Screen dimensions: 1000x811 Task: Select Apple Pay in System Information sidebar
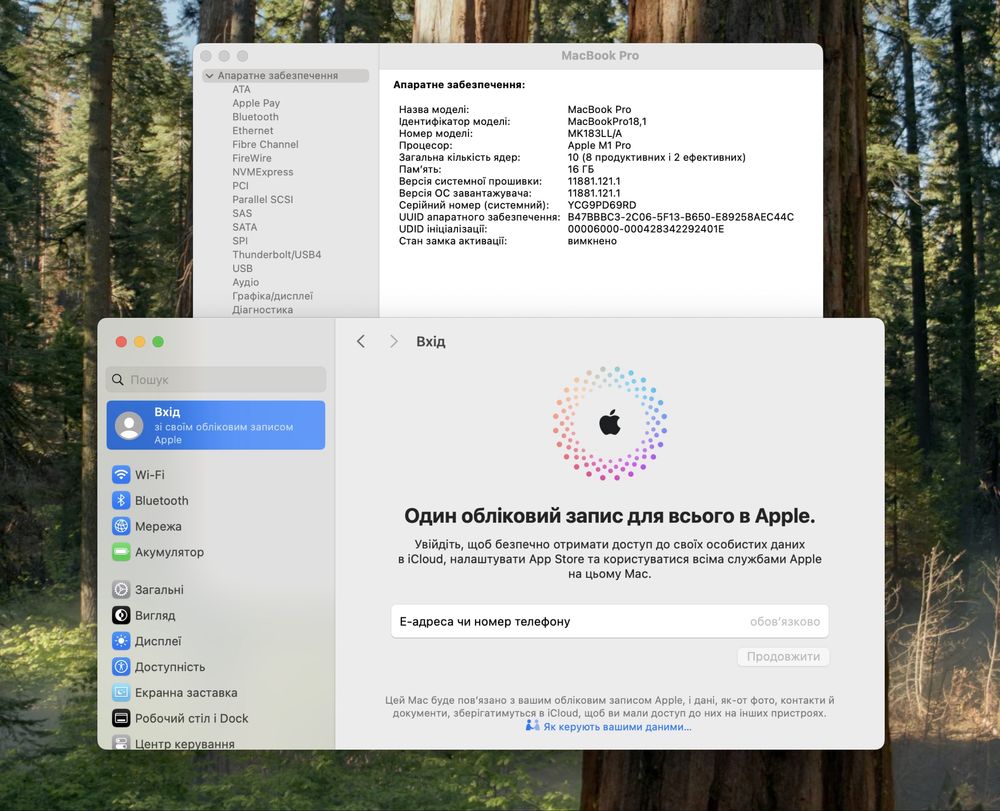(x=256, y=103)
